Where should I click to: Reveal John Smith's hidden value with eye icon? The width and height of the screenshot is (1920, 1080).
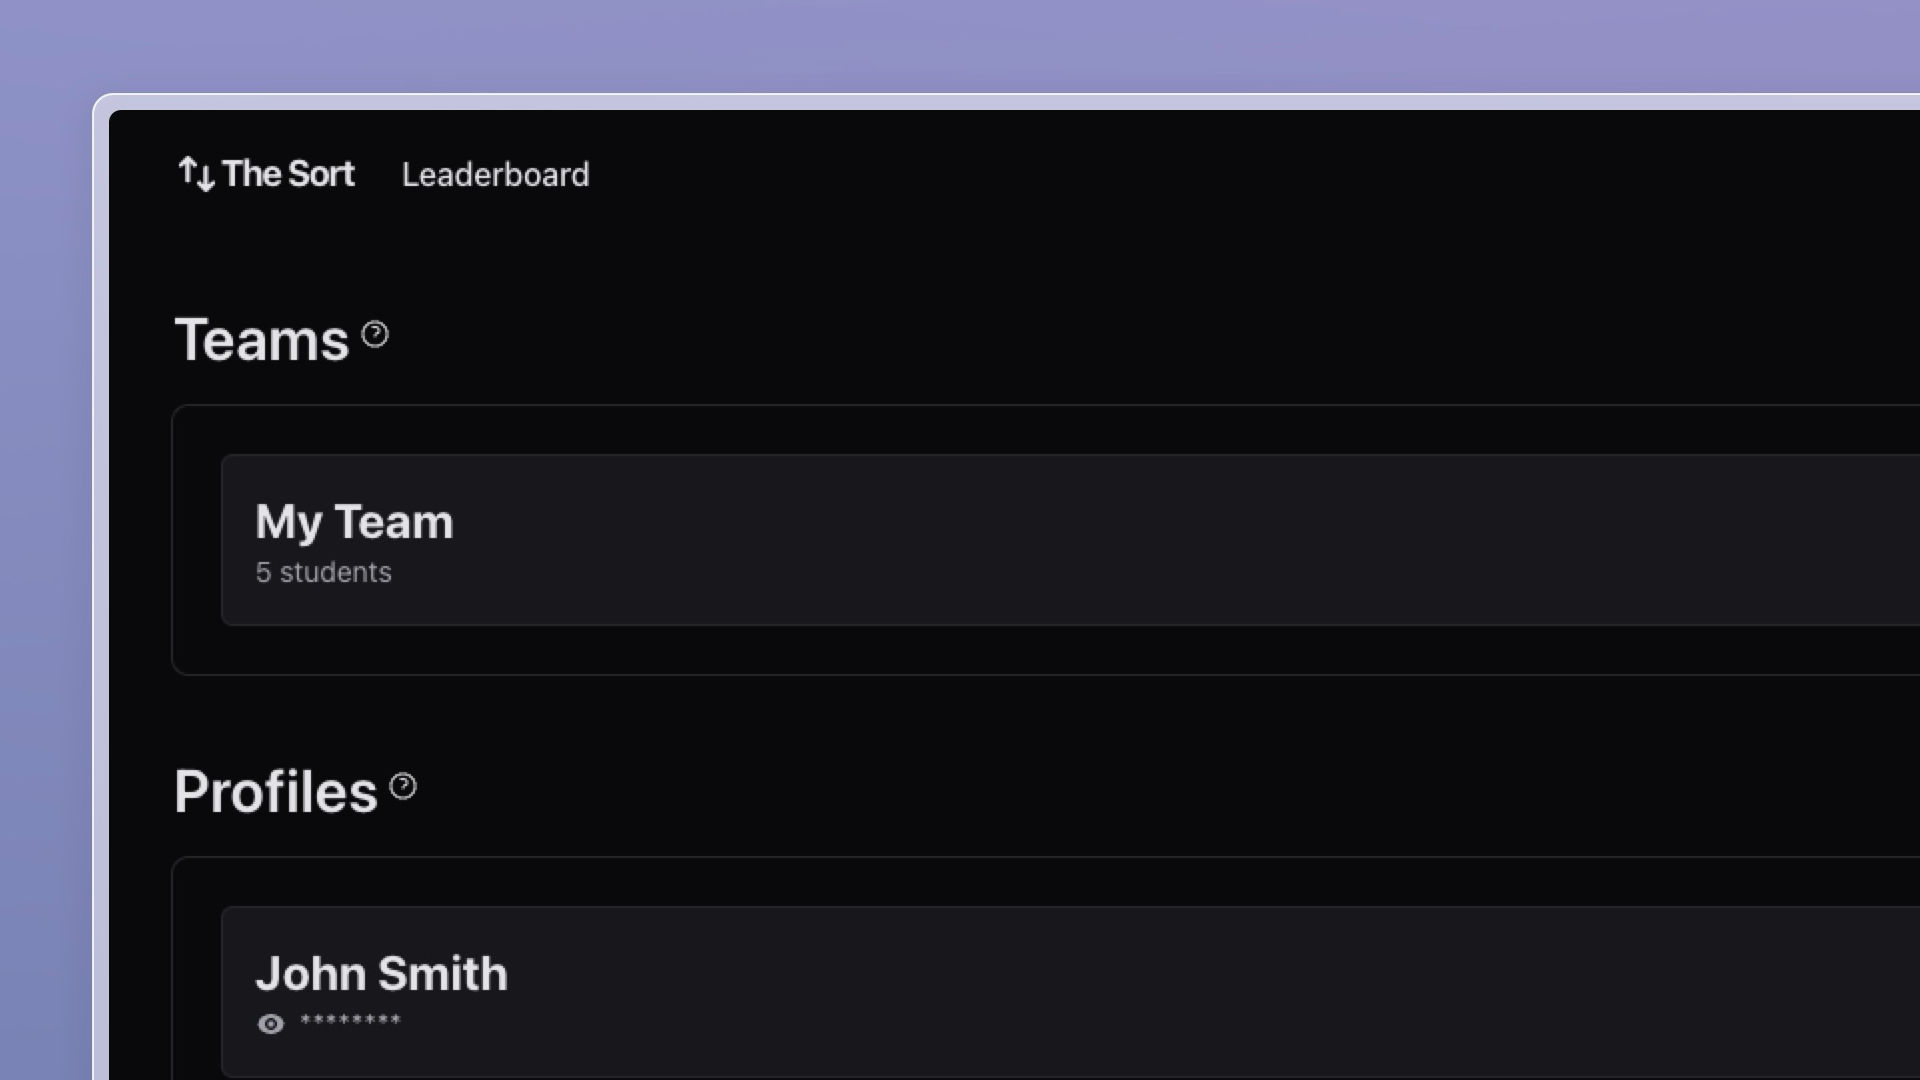pyautogui.click(x=270, y=1024)
